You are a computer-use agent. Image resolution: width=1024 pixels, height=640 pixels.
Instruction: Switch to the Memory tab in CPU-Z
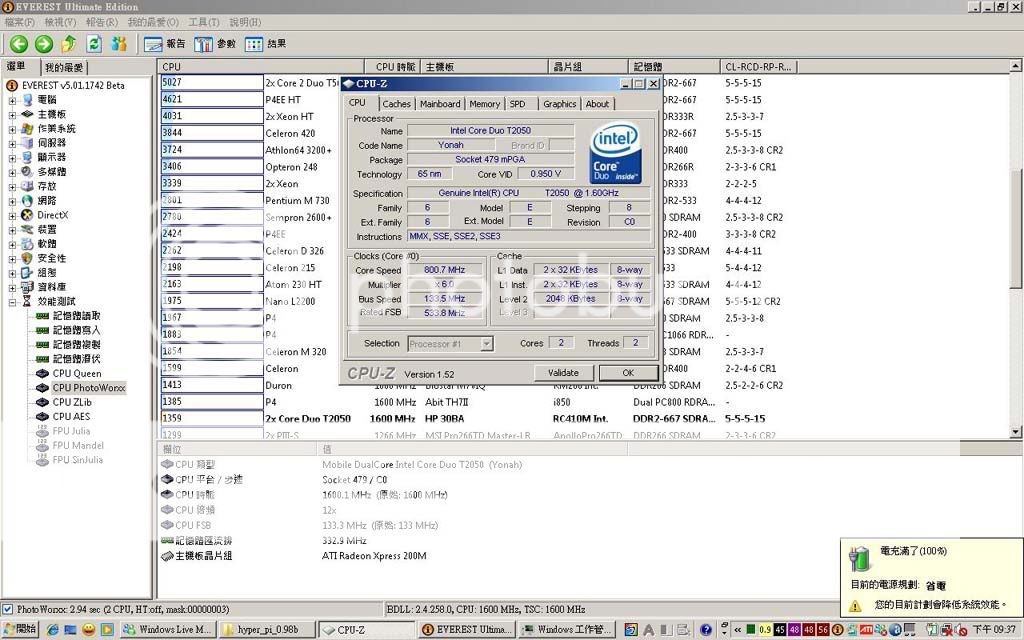point(485,104)
